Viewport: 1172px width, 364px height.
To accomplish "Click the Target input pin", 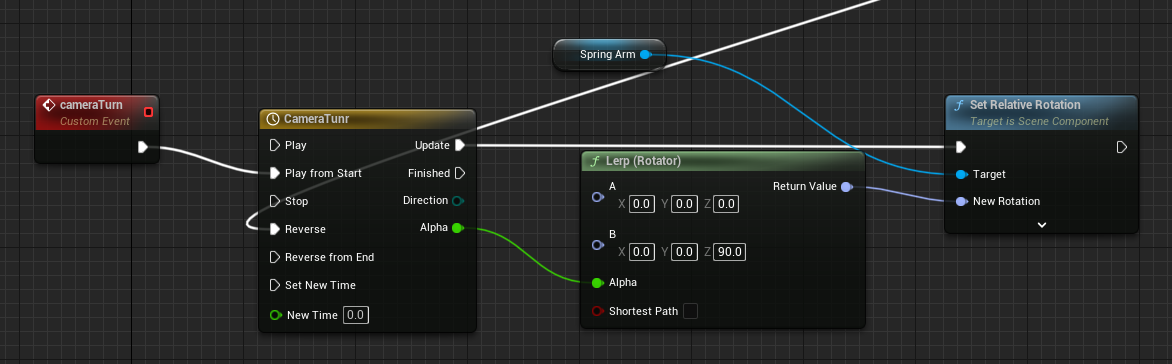I will coord(962,174).
